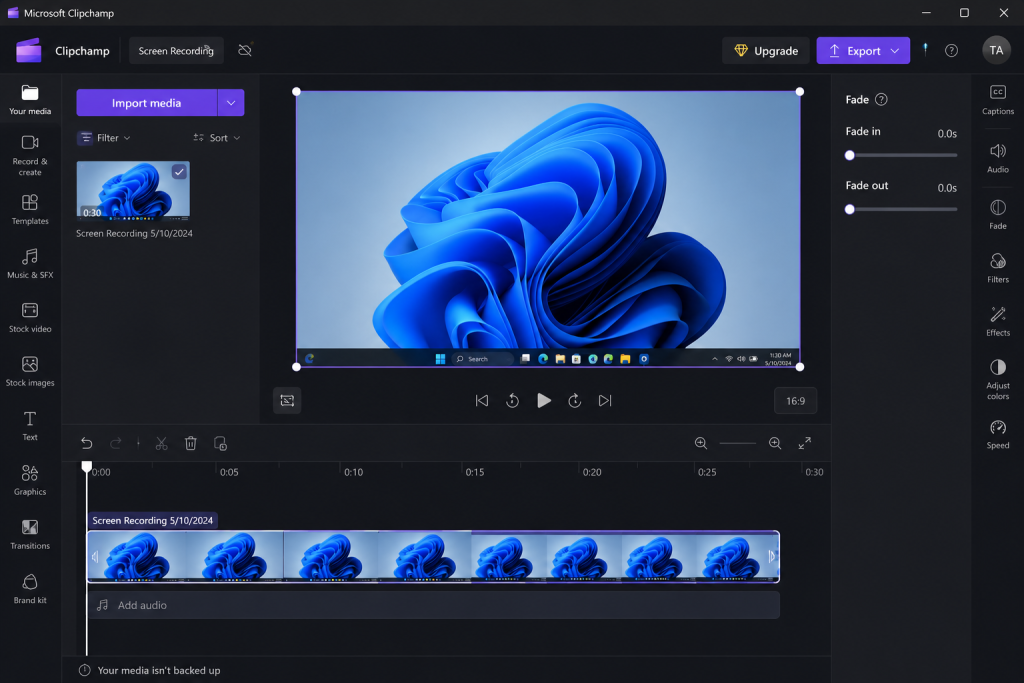Click the cloud sync disabled icon
The width and height of the screenshot is (1024, 683).
click(245, 50)
